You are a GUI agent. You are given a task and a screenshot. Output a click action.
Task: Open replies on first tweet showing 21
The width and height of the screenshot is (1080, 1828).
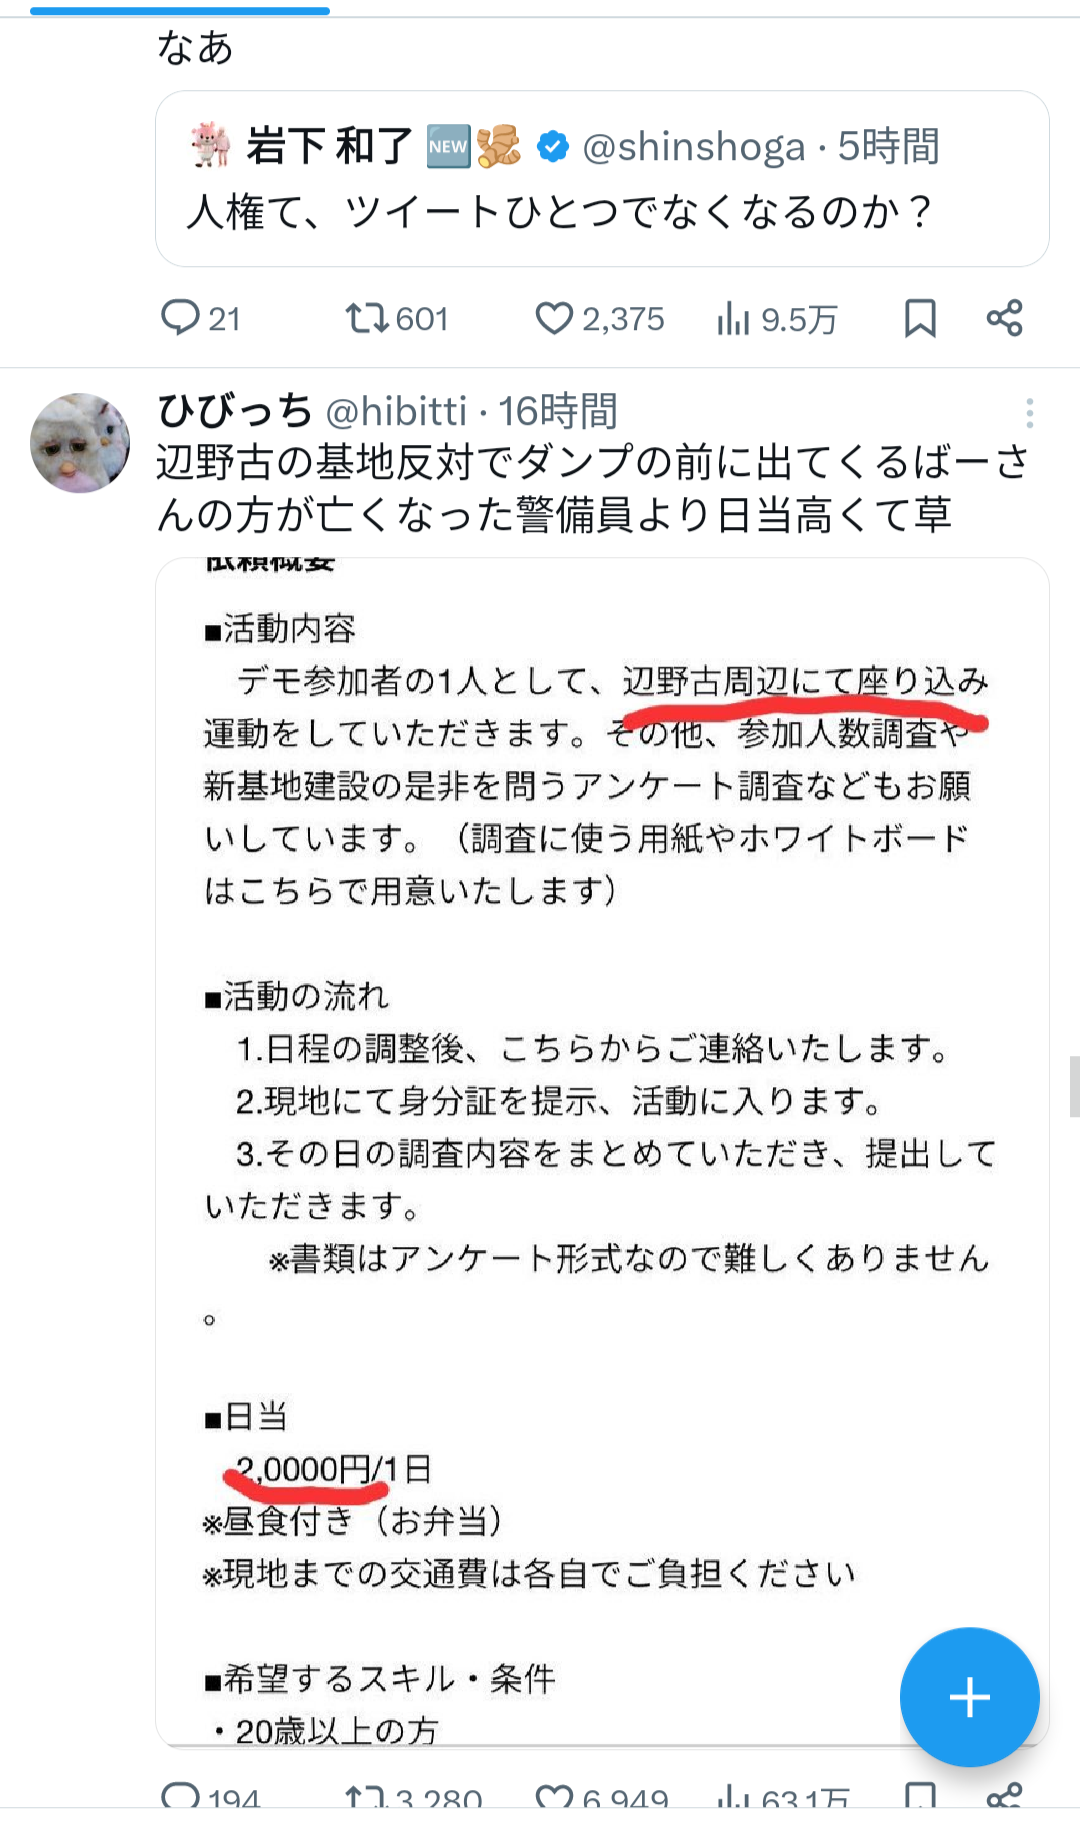(x=200, y=319)
